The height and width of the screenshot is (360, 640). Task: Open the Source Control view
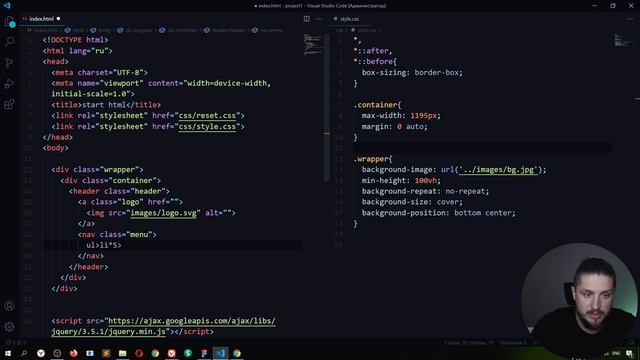(9, 62)
